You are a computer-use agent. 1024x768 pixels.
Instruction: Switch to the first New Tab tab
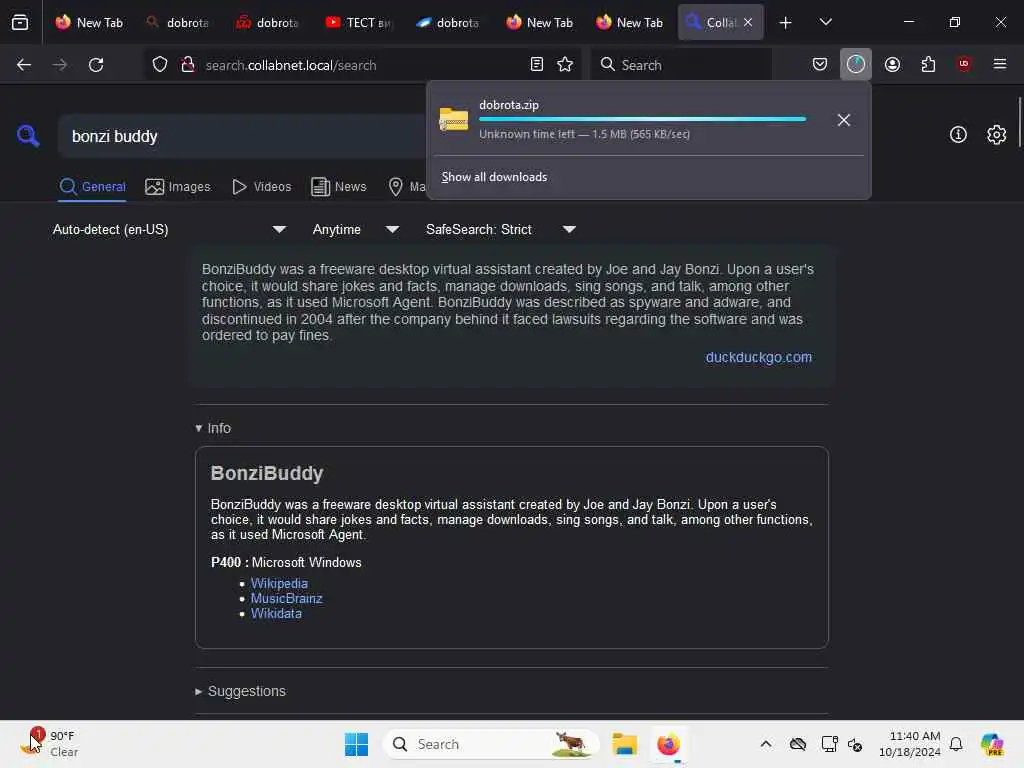(x=89, y=22)
